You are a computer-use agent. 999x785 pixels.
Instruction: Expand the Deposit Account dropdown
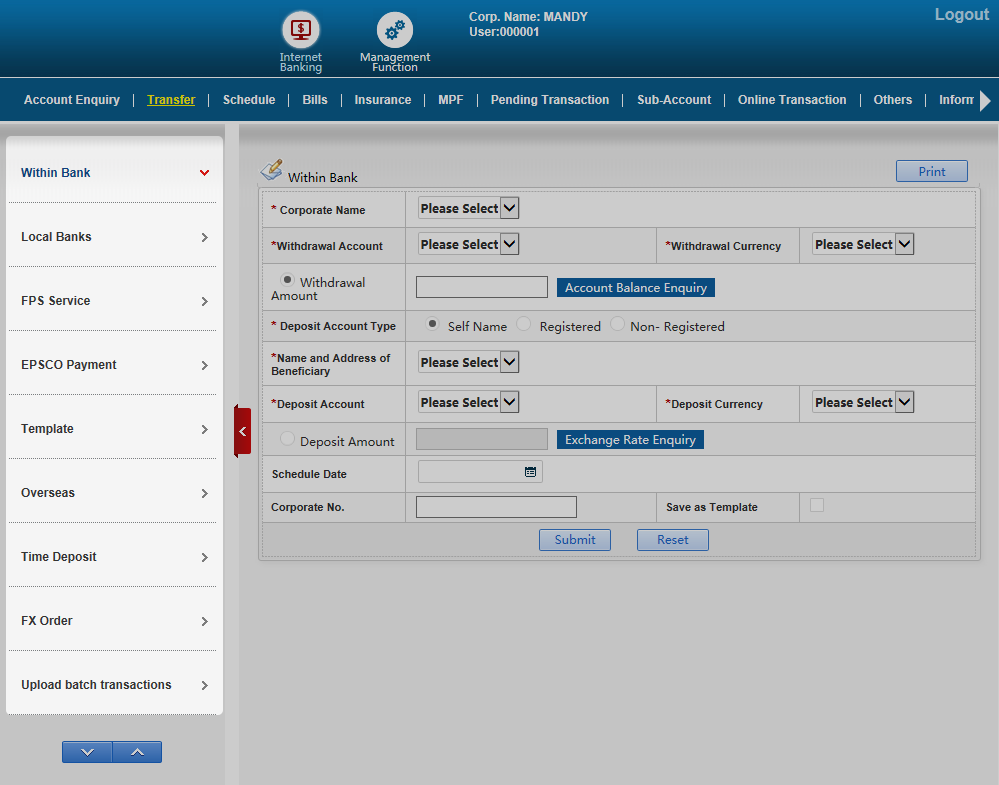tap(468, 402)
